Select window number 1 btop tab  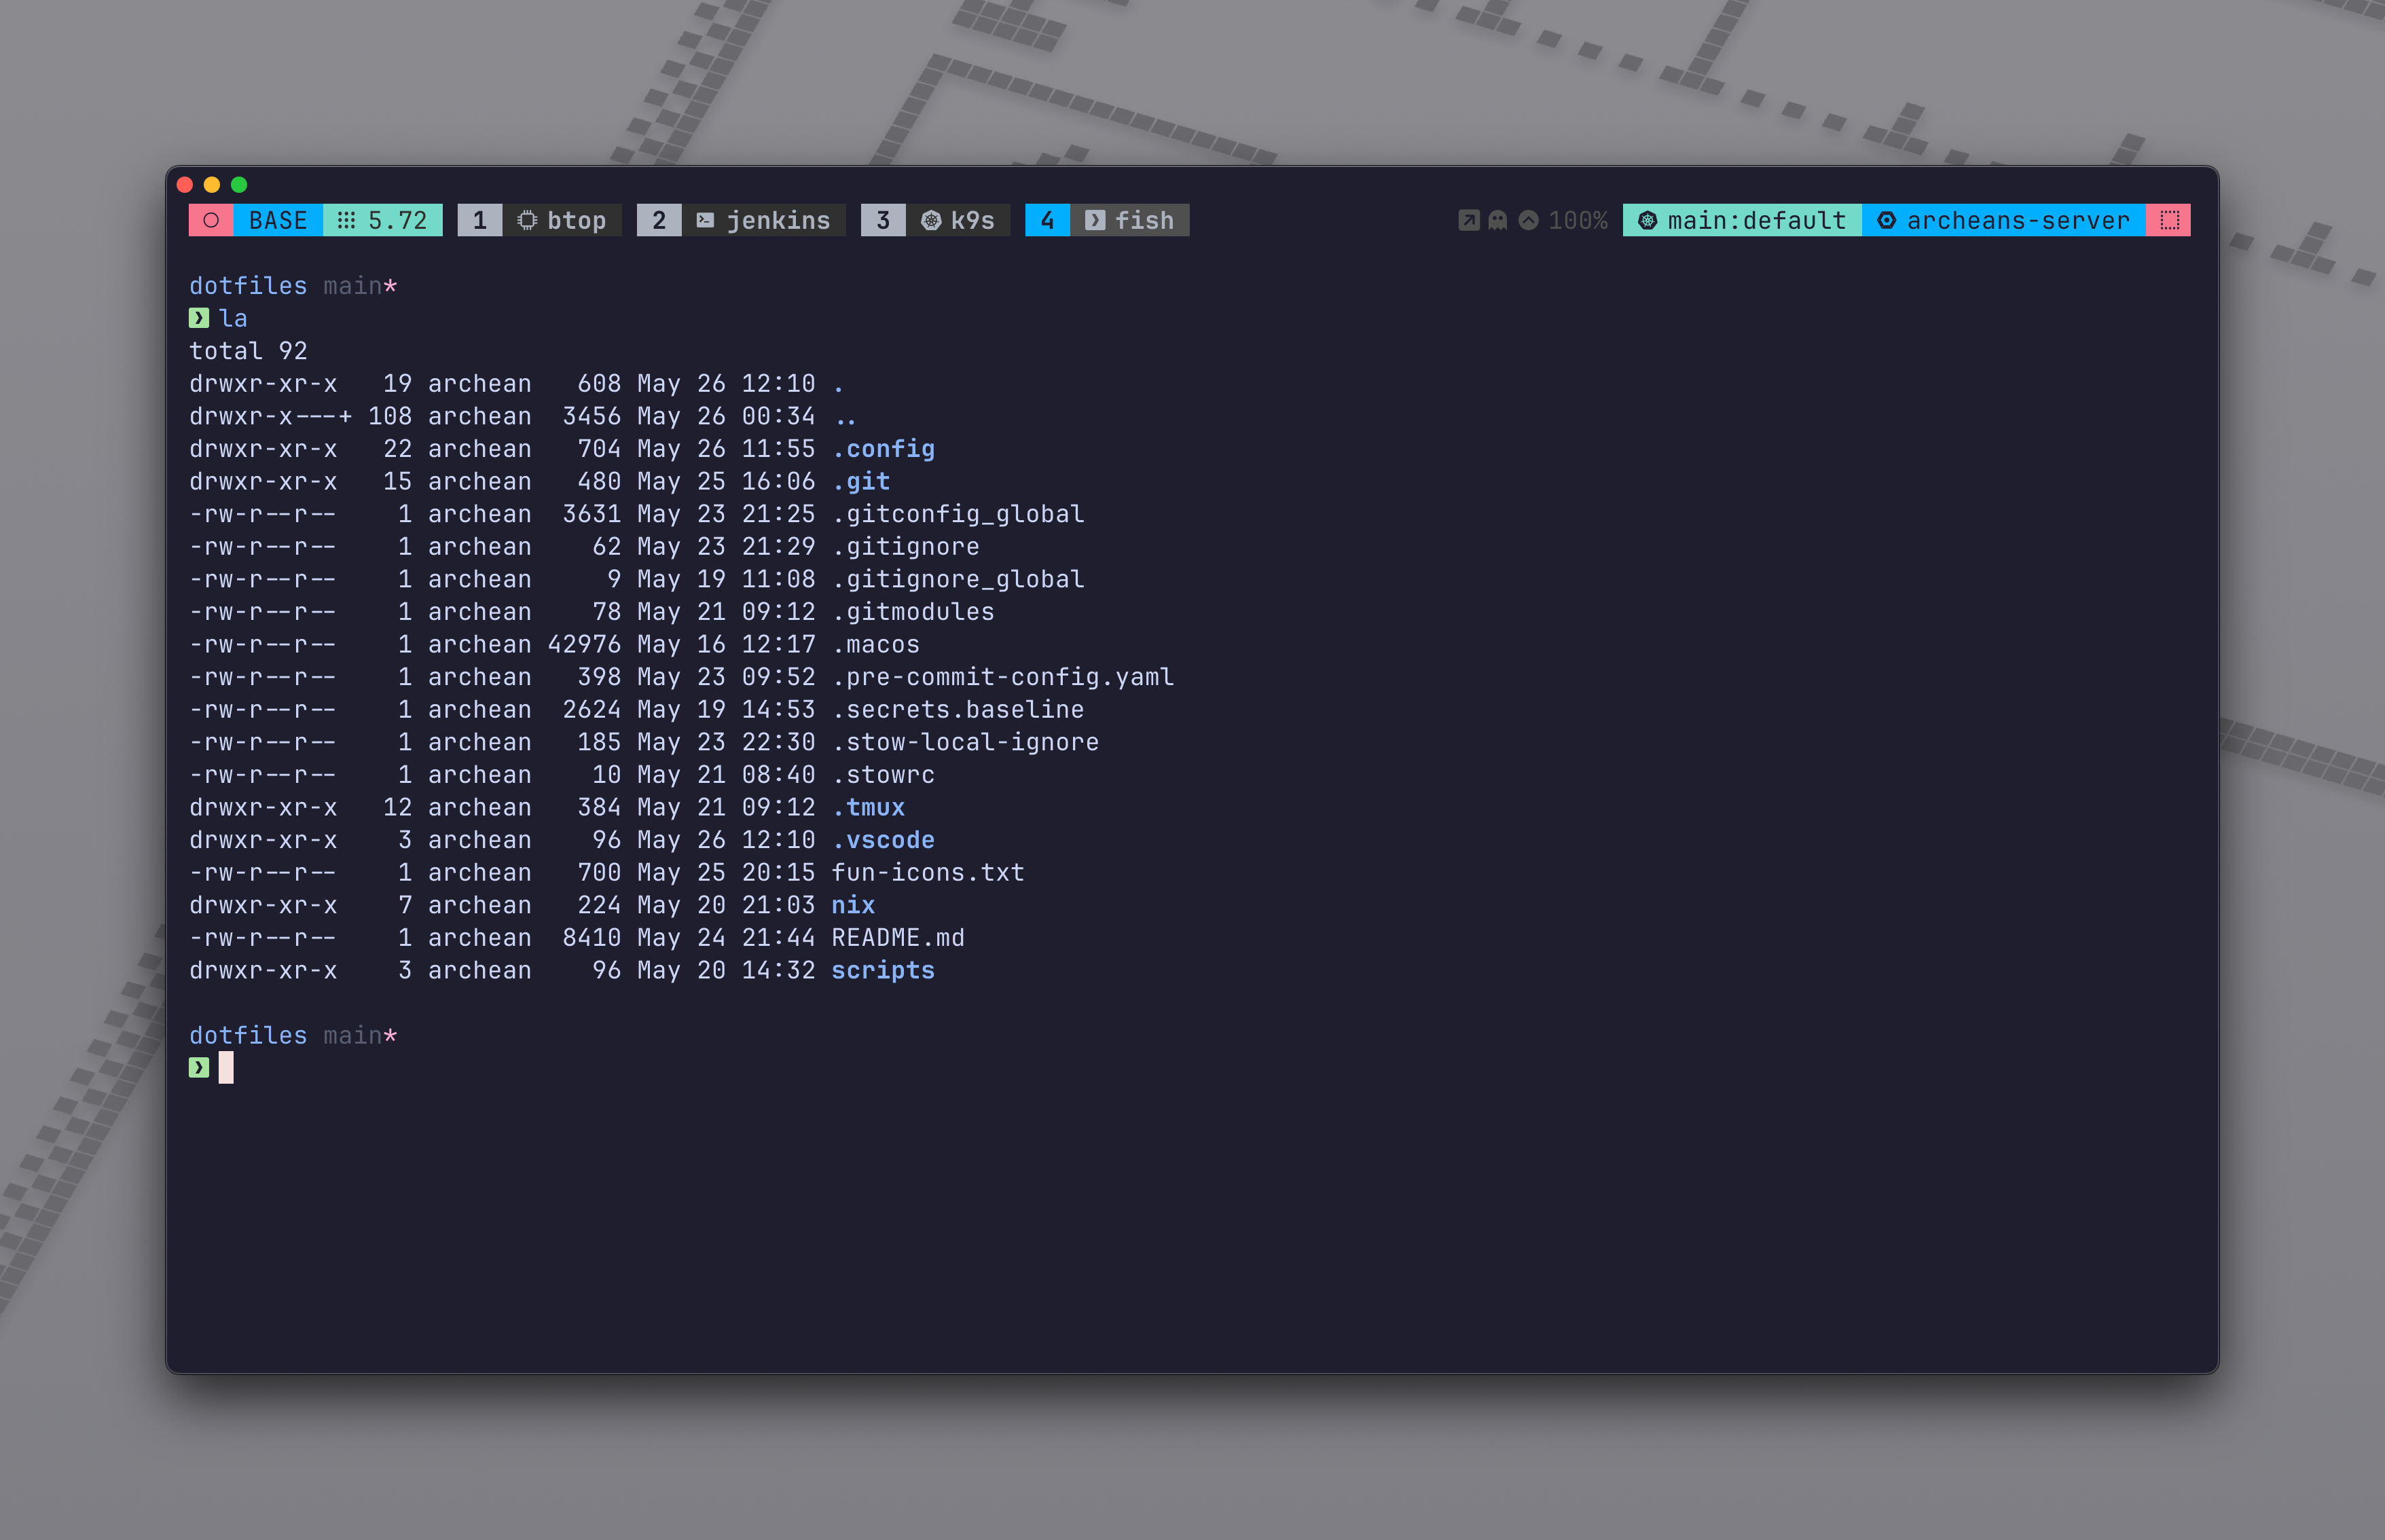pos(480,220)
